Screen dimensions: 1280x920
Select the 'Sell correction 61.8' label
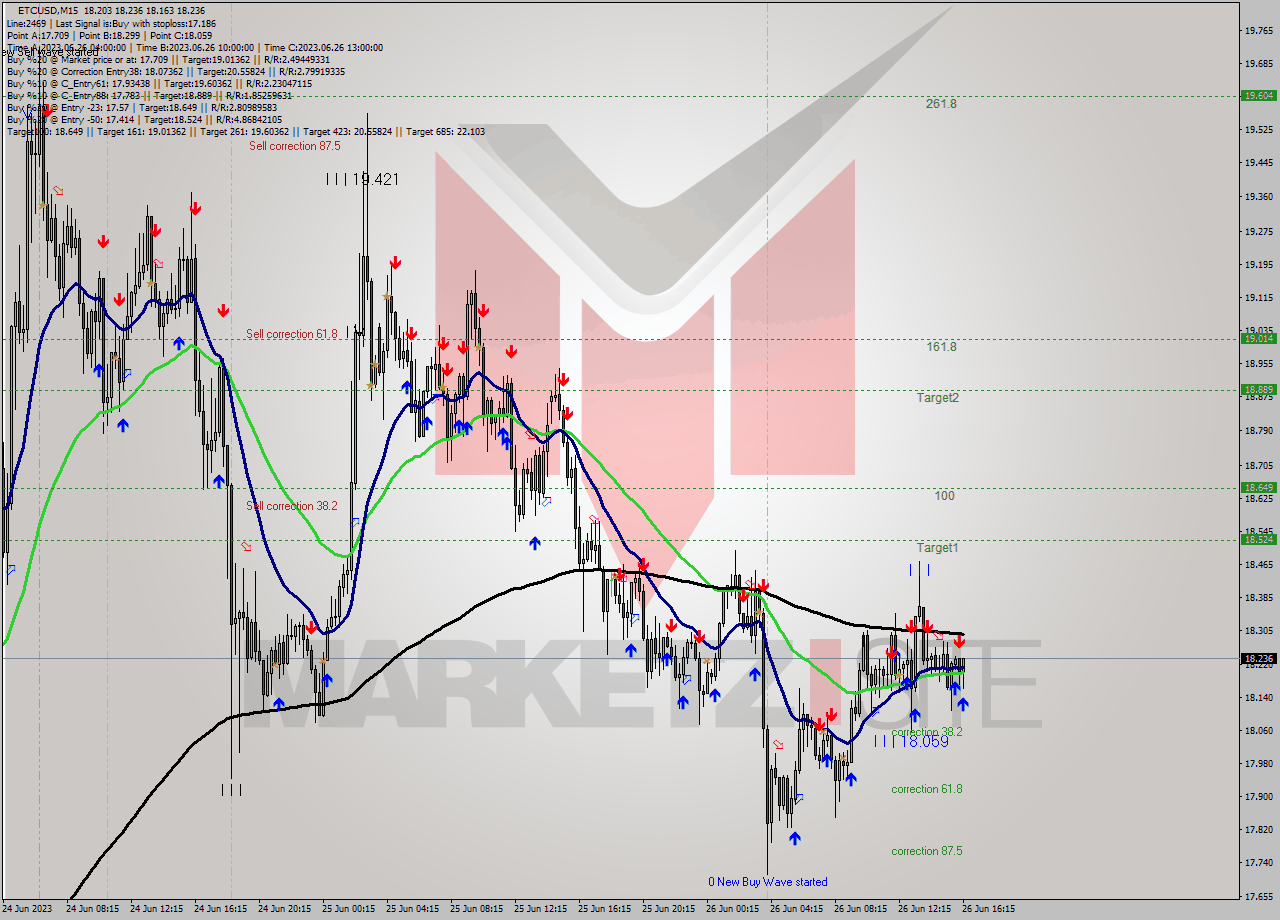point(292,334)
